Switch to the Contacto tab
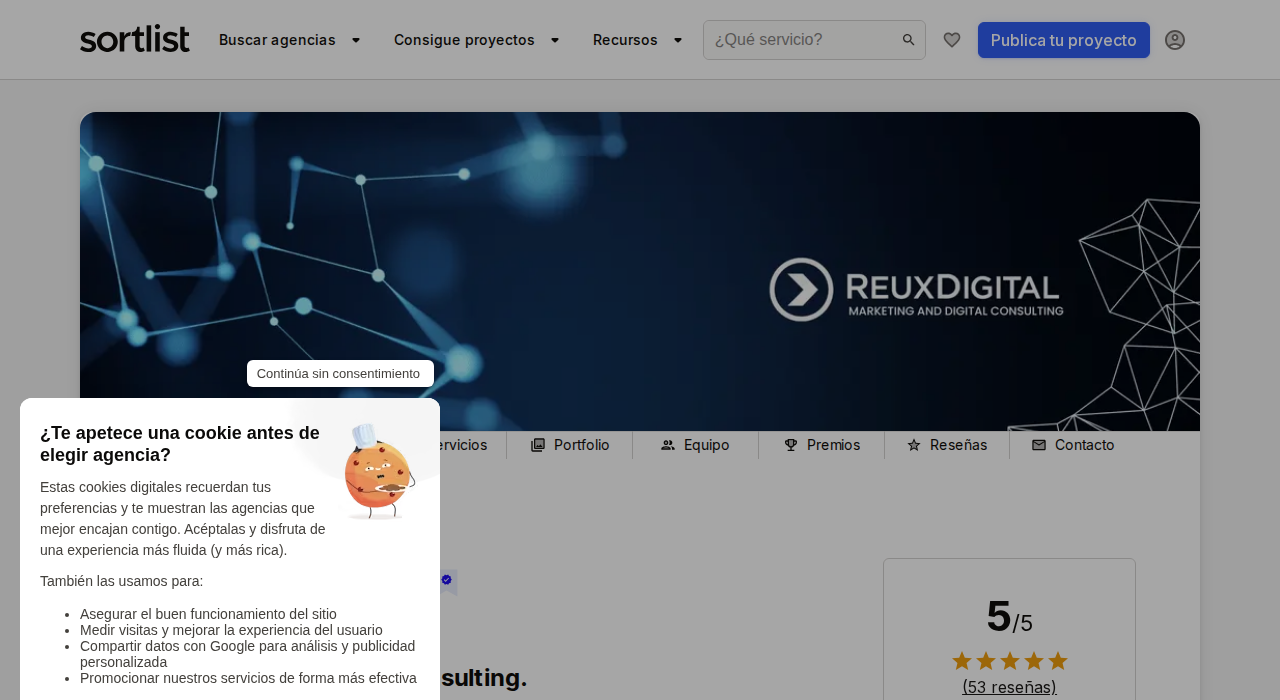 pos(1073,445)
